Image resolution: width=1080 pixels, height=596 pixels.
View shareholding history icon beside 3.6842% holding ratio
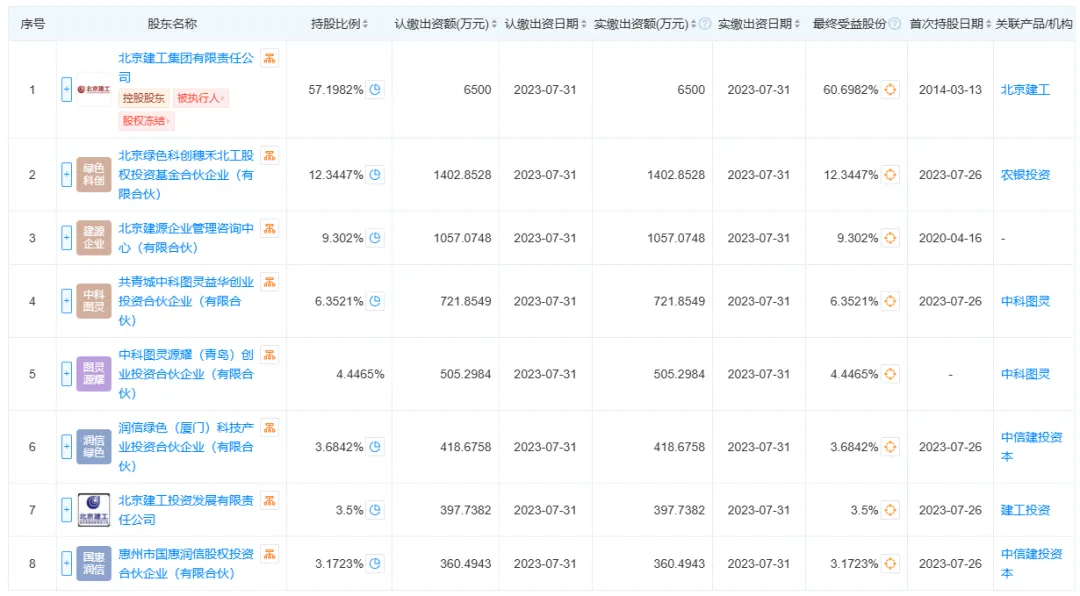(375, 447)
